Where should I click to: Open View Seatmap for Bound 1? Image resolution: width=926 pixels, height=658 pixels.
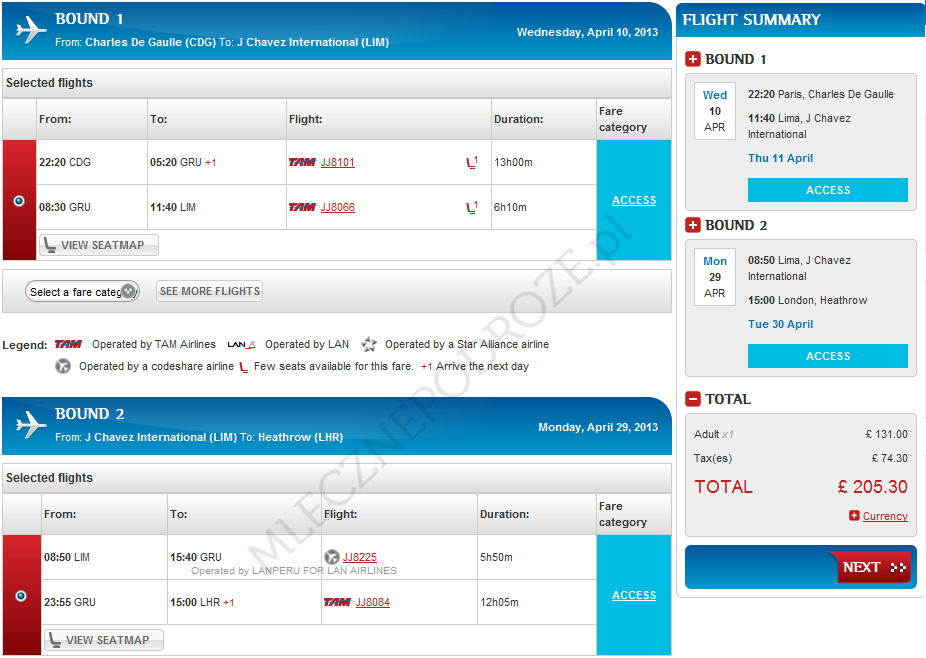99,245
